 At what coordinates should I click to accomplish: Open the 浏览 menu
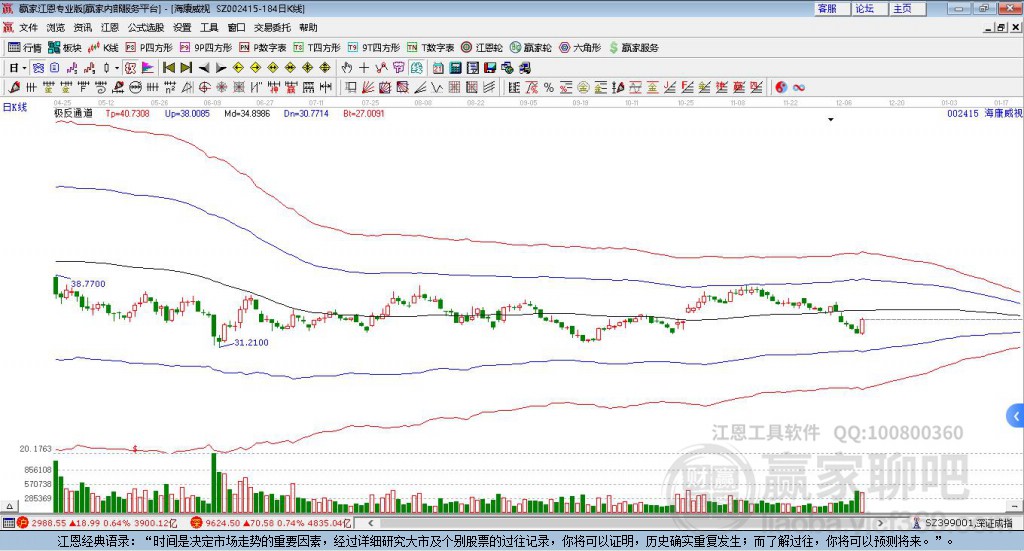56,27
